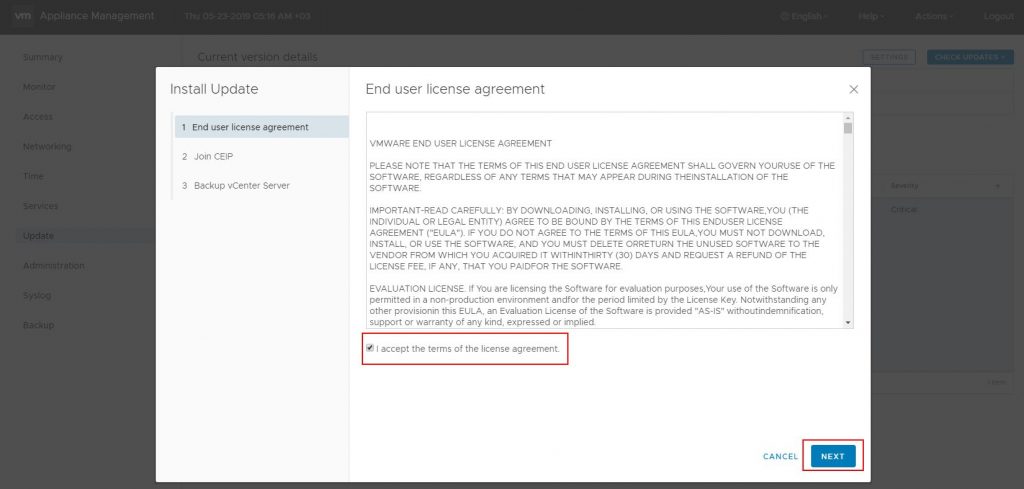Click the Current version details heading
The width and height of the screenshot is (1024, 489).
click(x=257, y=57)
